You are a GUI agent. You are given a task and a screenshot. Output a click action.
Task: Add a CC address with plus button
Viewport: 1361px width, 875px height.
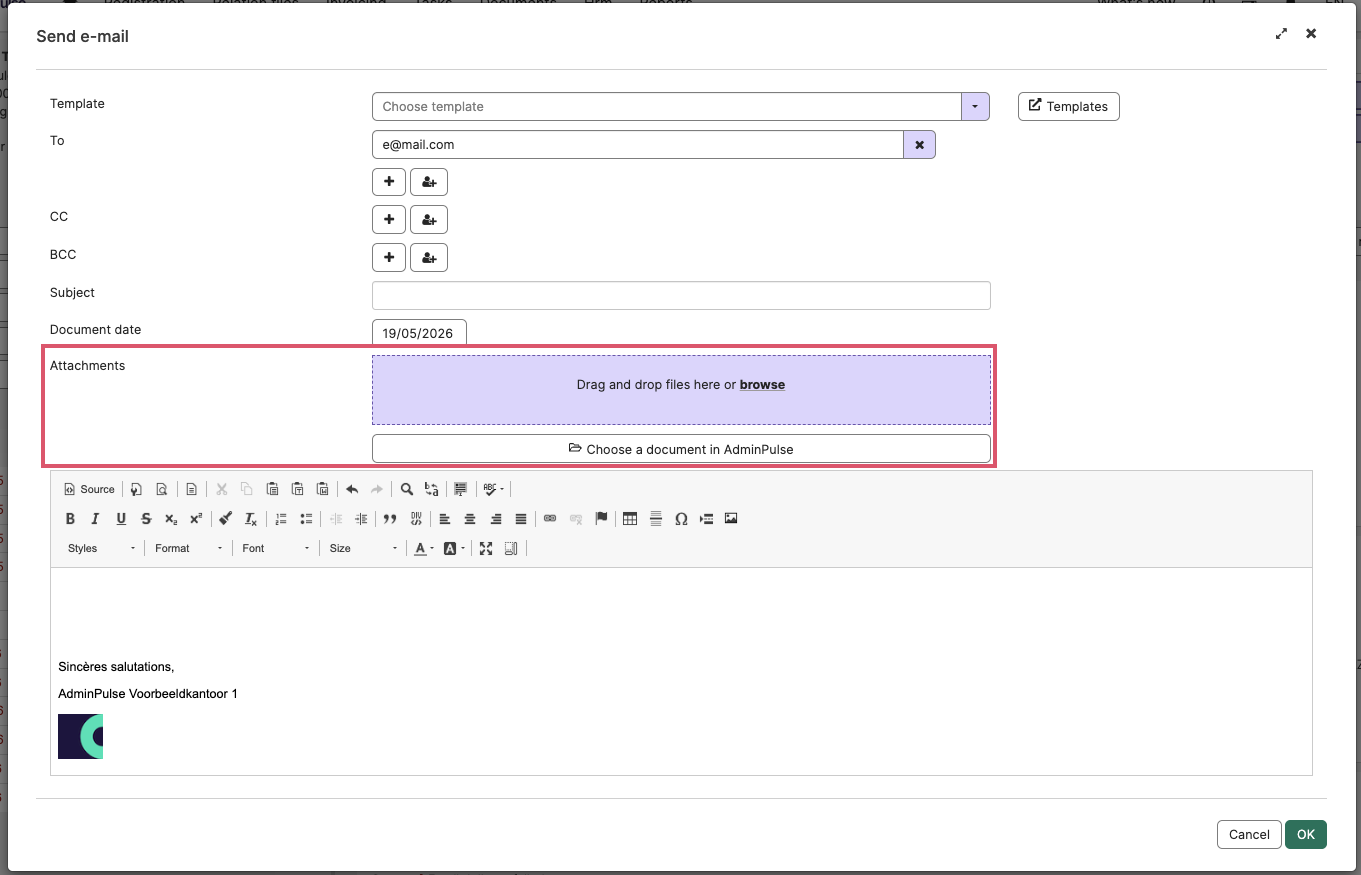[389, 219]
